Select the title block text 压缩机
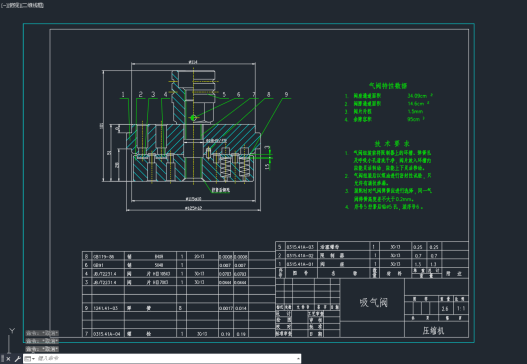527x364 pixels. (x=434, y=331)
